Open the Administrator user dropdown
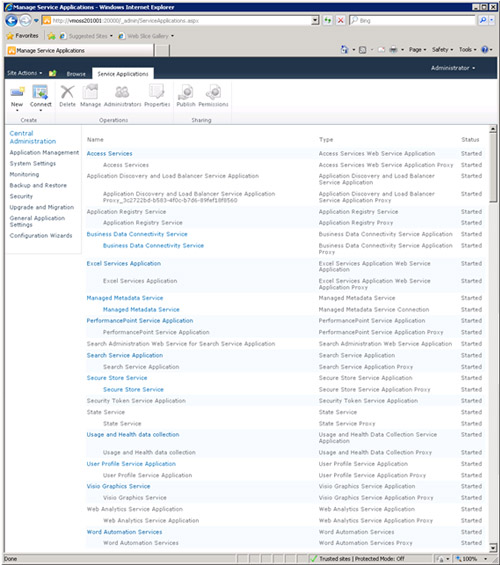500x565 pixels. tap(453, 68)
